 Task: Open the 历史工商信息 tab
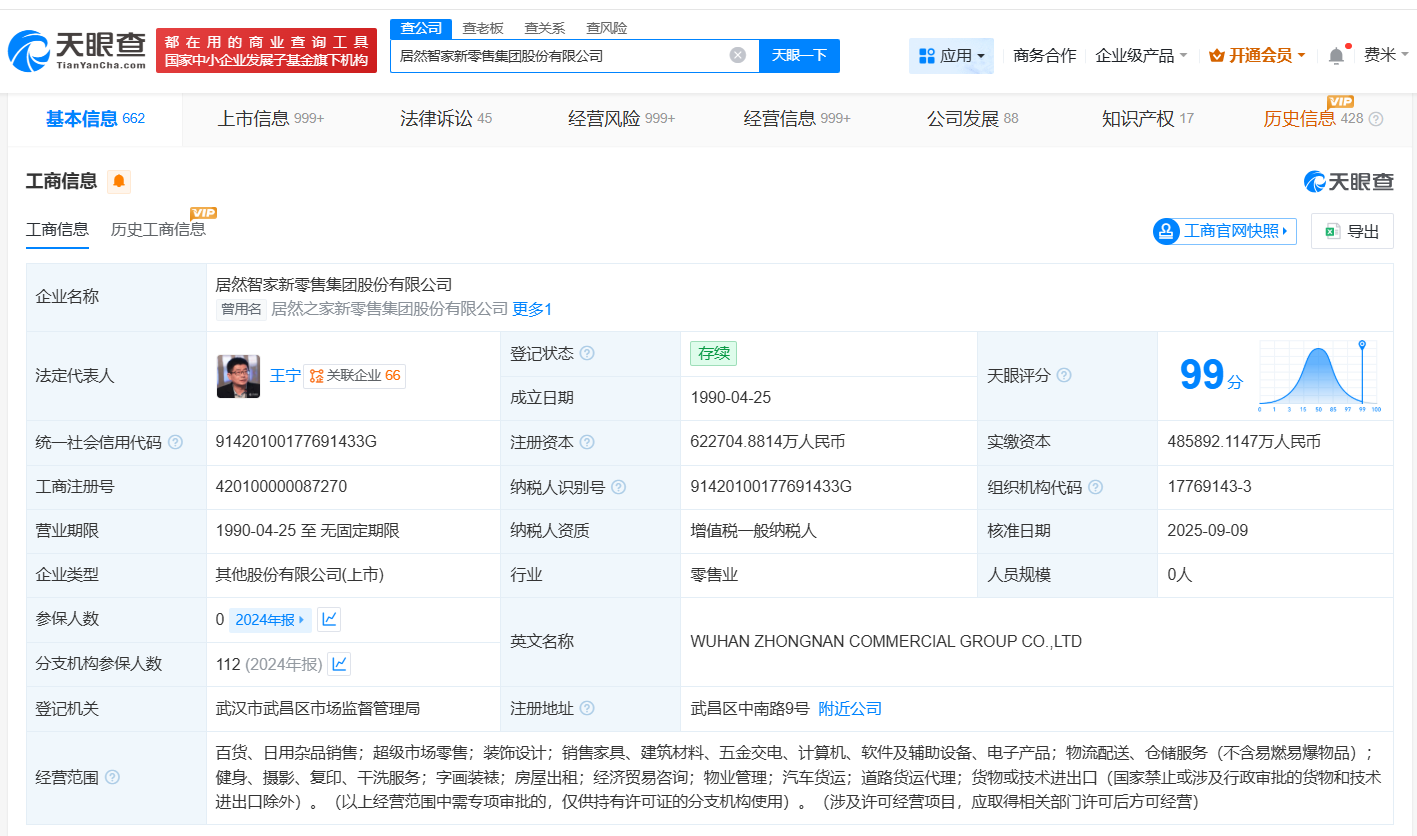160,227
